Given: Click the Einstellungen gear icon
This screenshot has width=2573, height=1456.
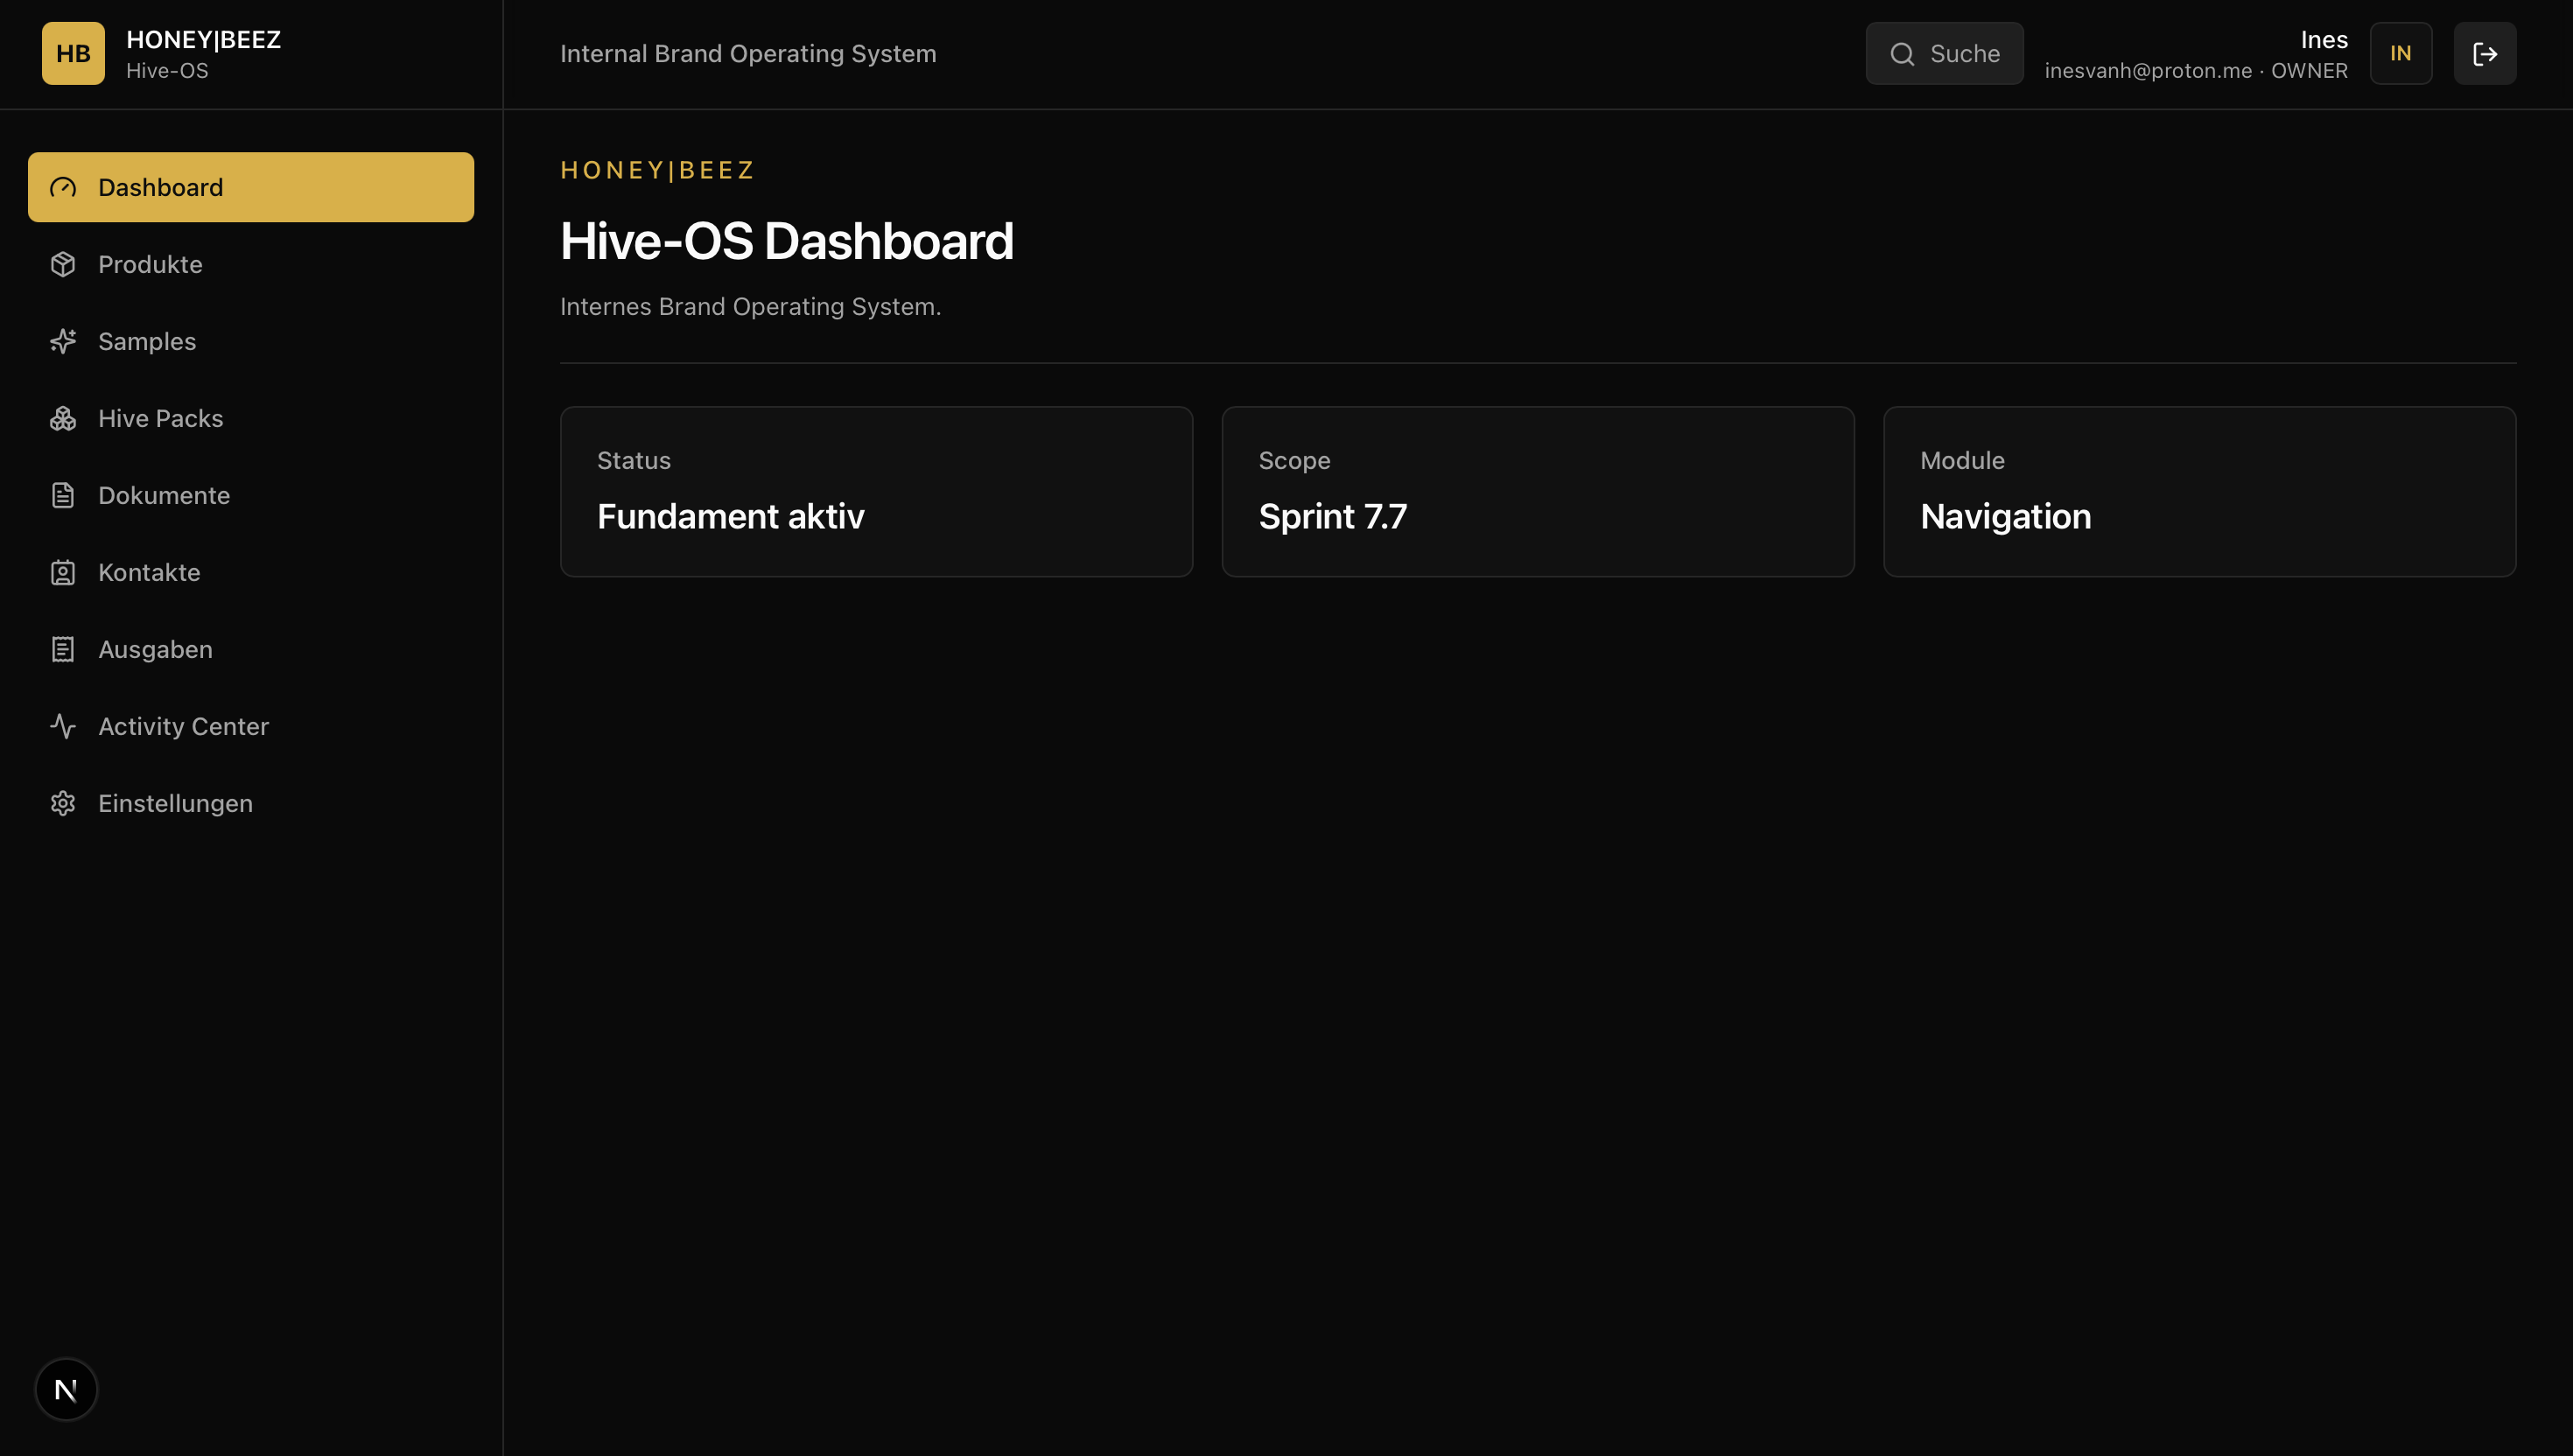Looking at the screenshot, I should [63, 803].
